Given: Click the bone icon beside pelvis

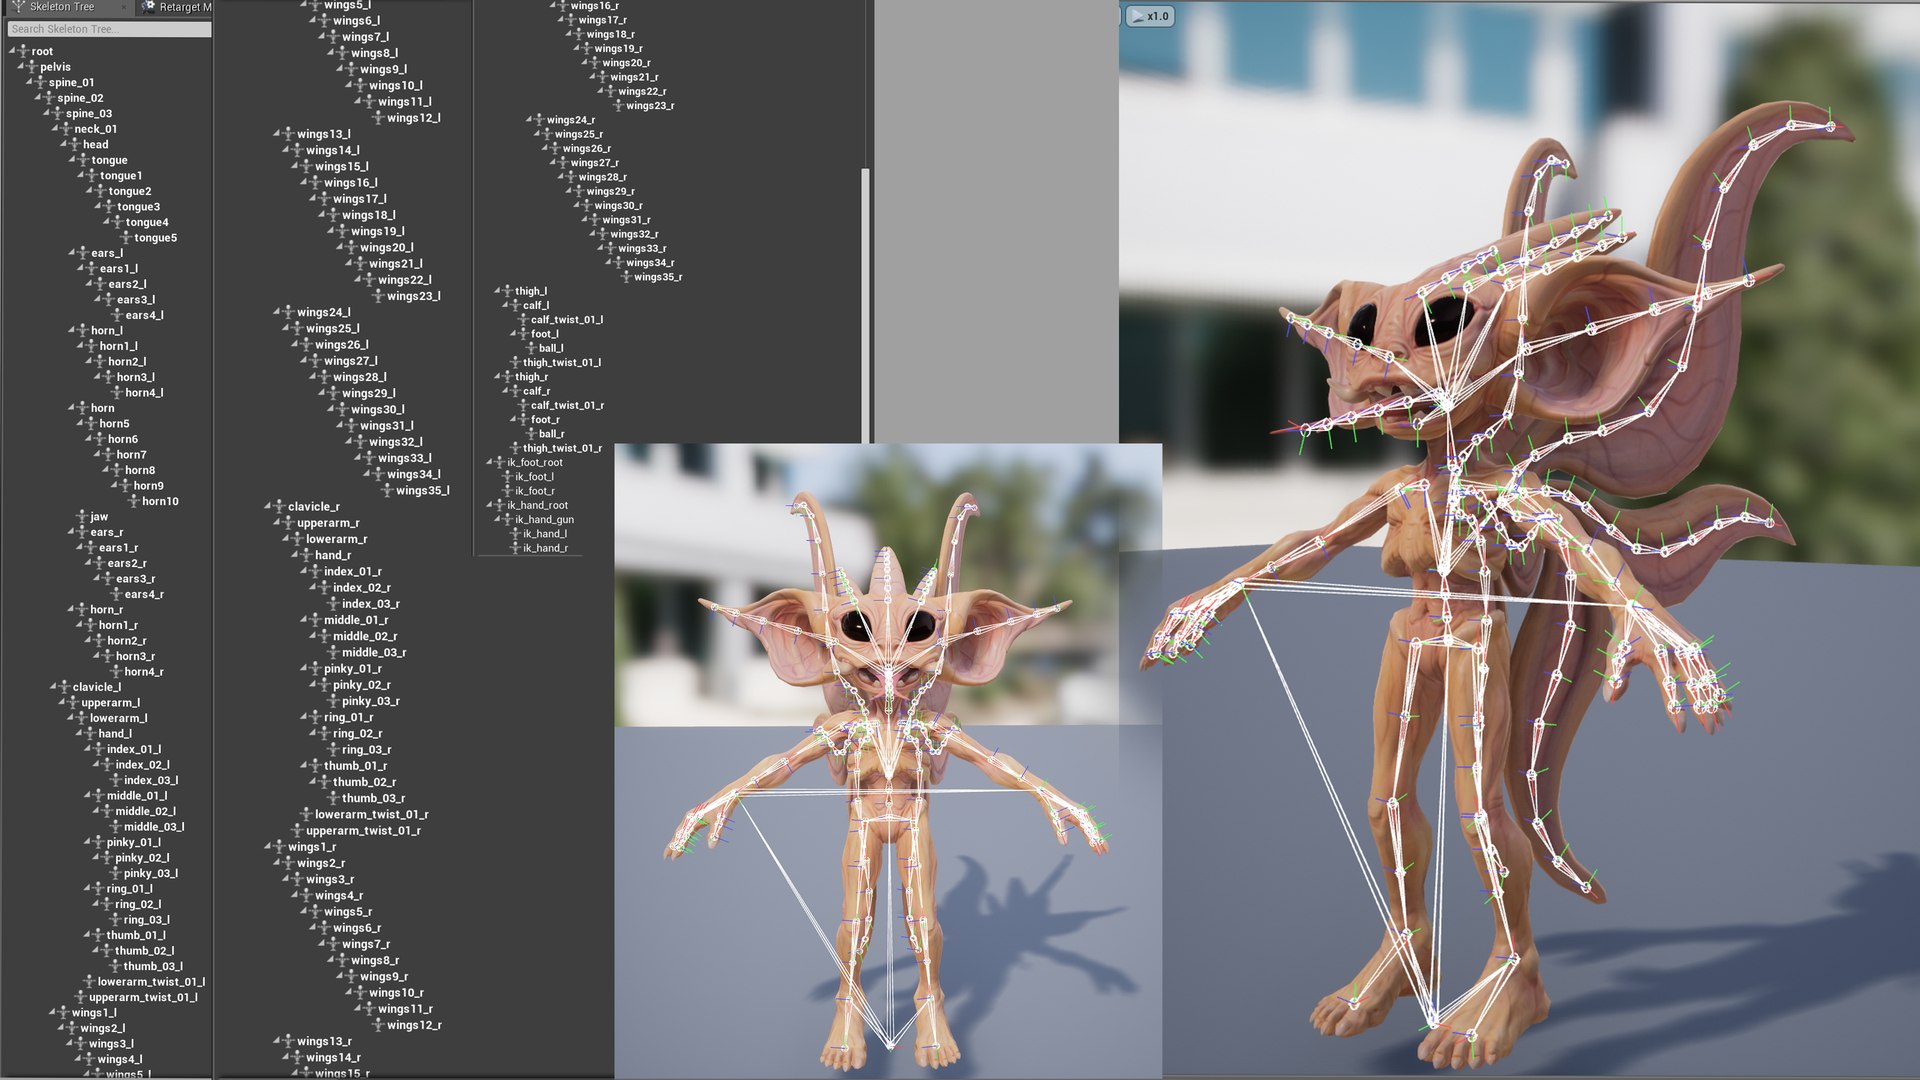Looking at the screenshot, I should (x=32, y=67).
